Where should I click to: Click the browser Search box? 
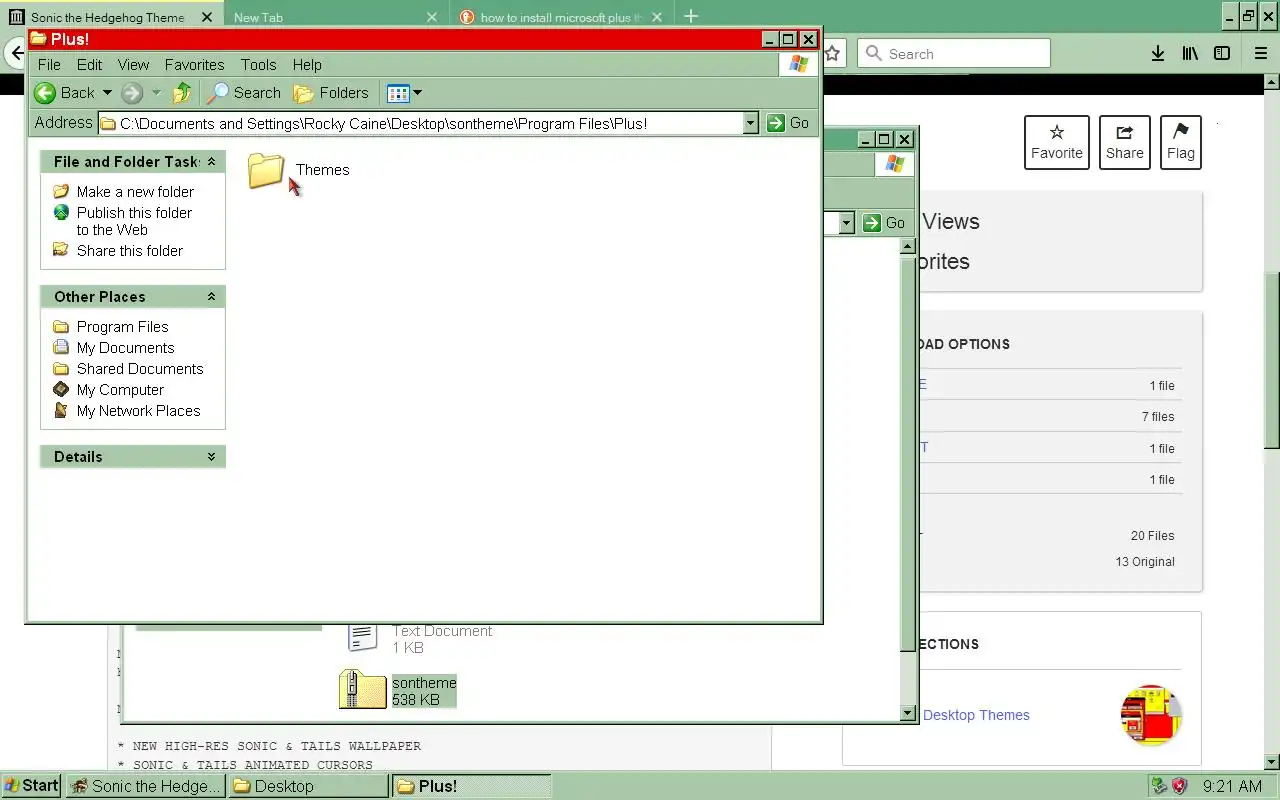(954, 54)
